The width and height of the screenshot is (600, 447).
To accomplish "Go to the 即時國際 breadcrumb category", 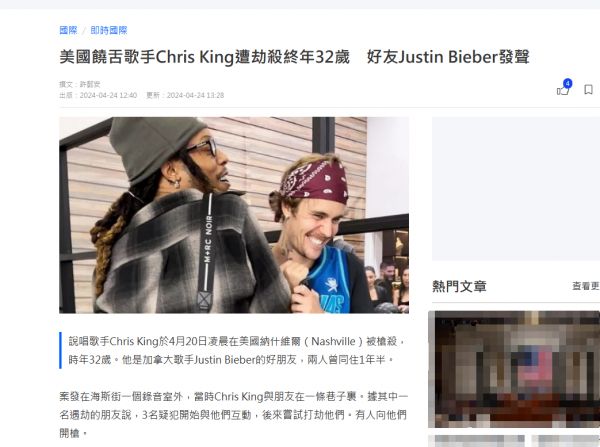I will [109, 30].
